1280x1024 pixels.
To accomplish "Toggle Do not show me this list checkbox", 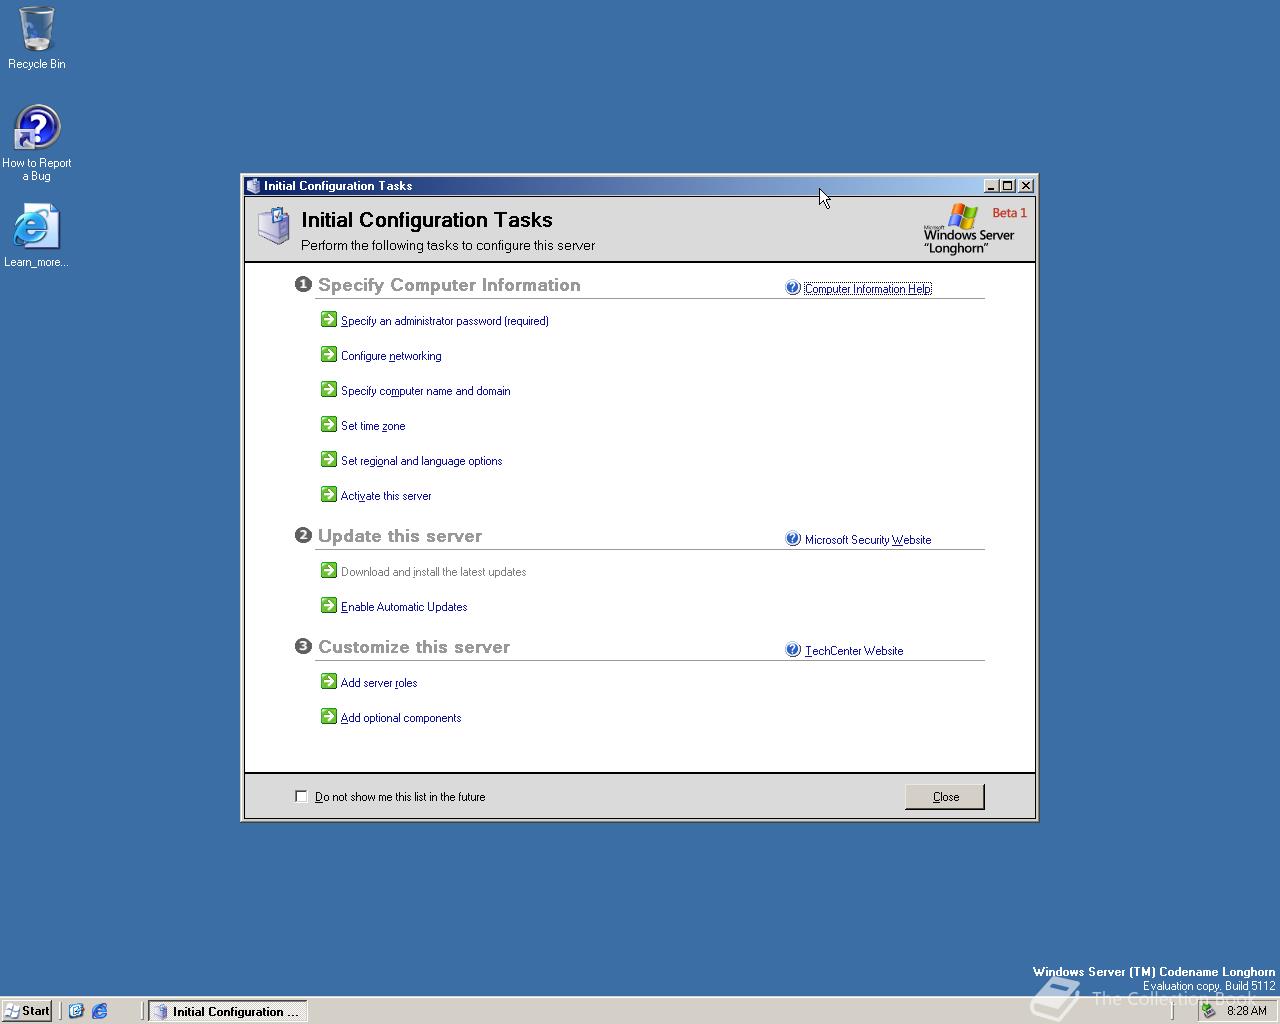I will point(301,796).
